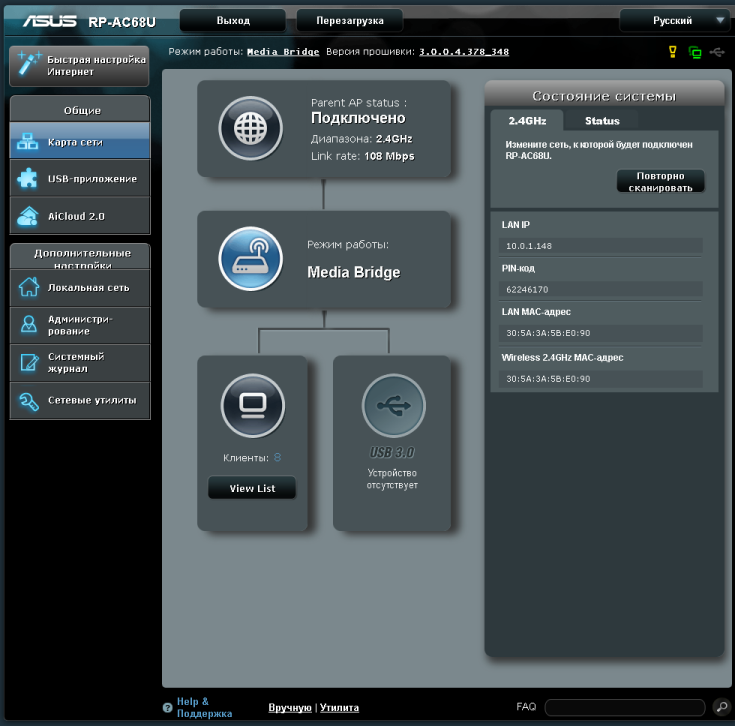
Task: Click the clients count number 8
Action: [278, 457]
